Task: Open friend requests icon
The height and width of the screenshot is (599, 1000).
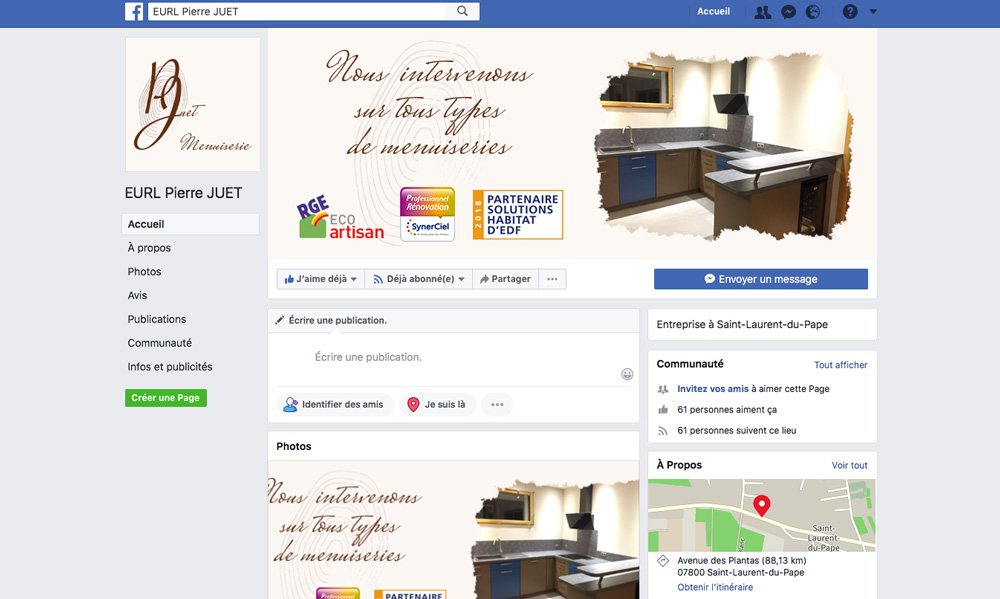Action: pyautogui.click(x=763, y=11)
